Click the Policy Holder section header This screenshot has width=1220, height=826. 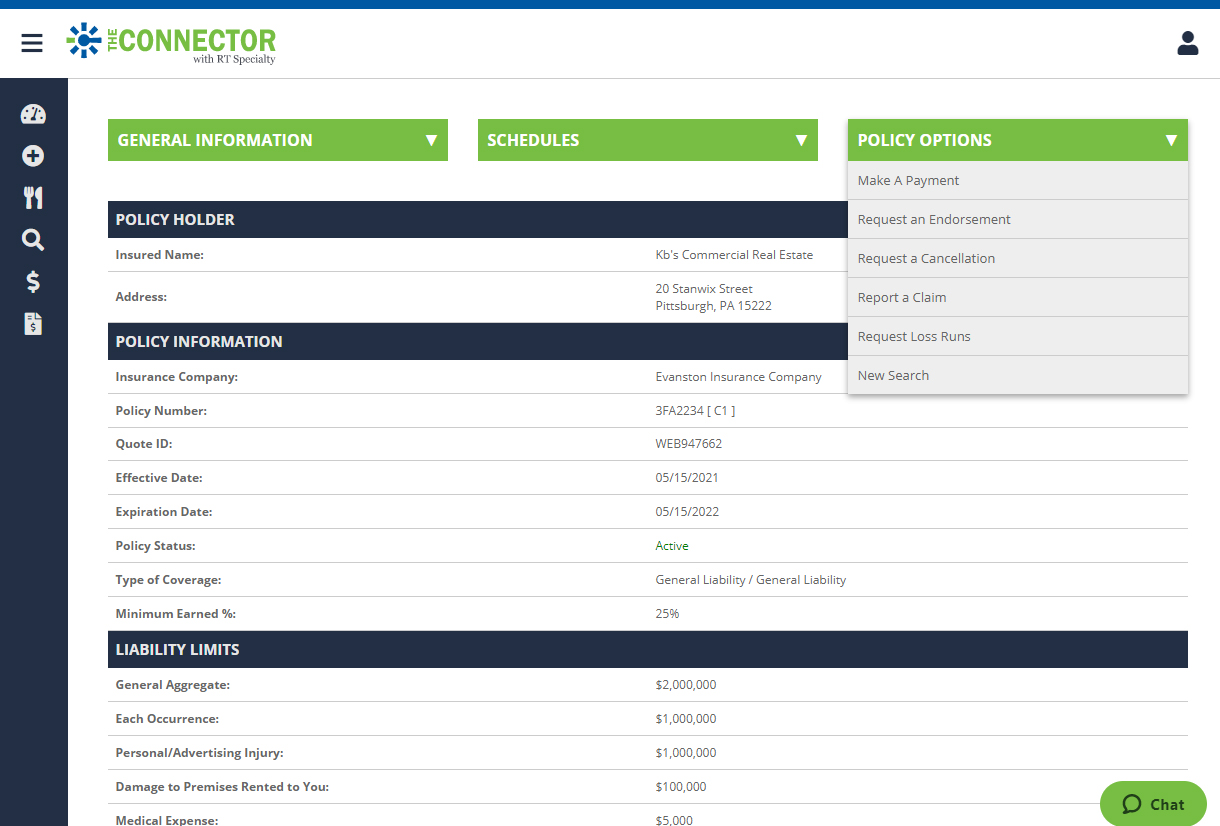click(x=478, y=220)
